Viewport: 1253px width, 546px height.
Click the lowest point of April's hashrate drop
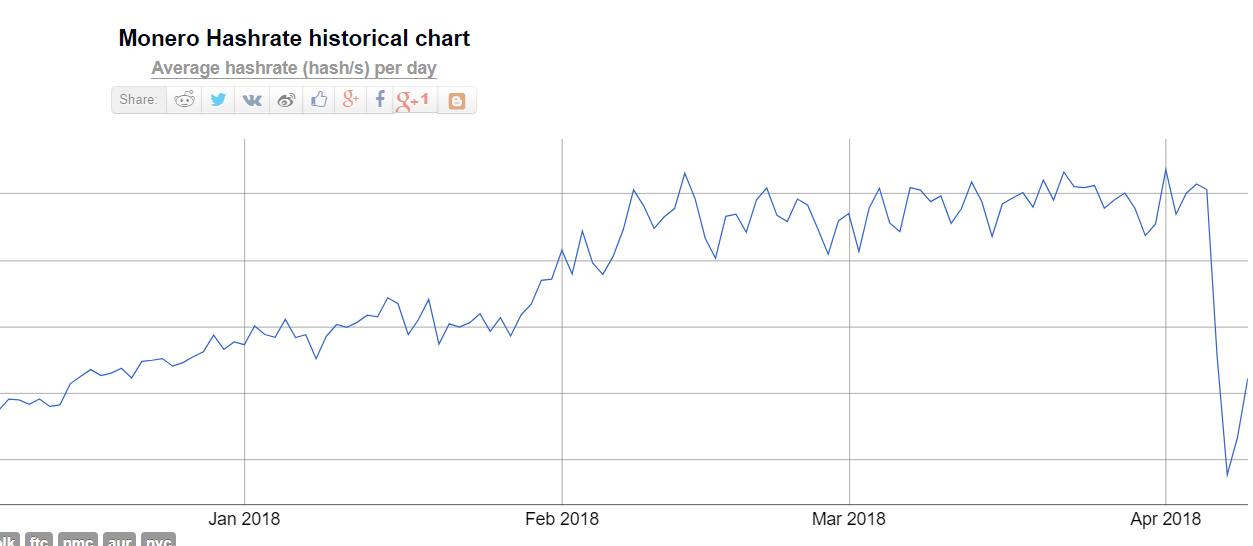(x=1227, y=475)
